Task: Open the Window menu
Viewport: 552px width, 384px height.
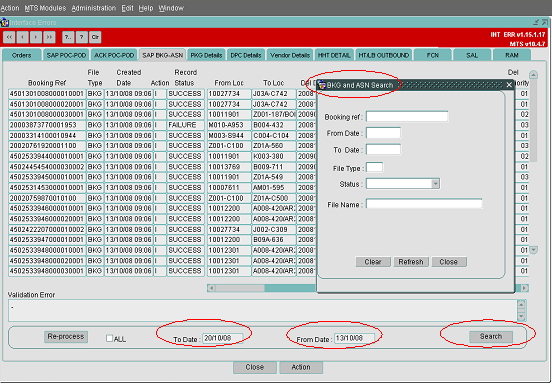Action: click(x=171, y=8)
